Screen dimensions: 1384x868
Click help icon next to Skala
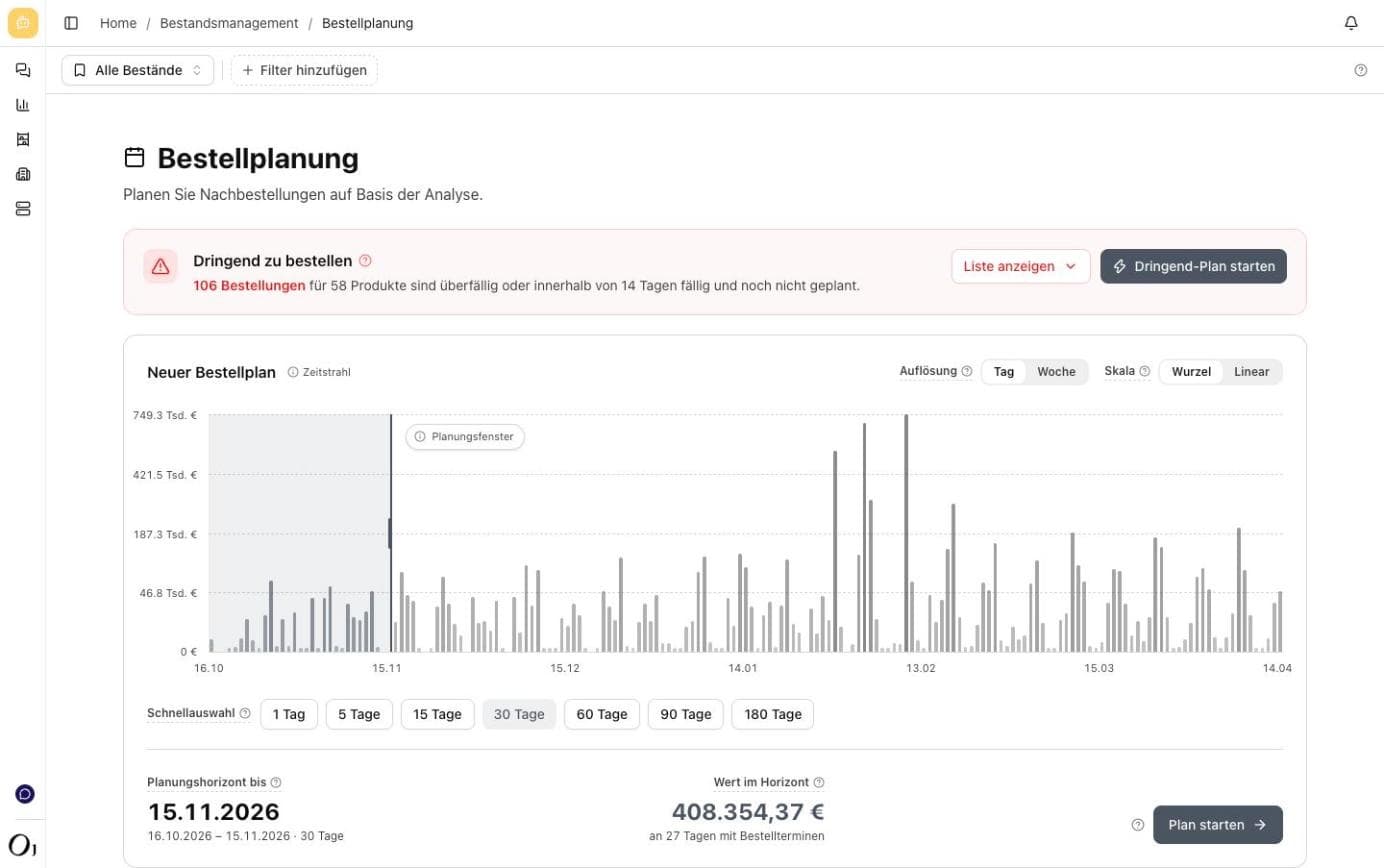tap(1145, 371)
